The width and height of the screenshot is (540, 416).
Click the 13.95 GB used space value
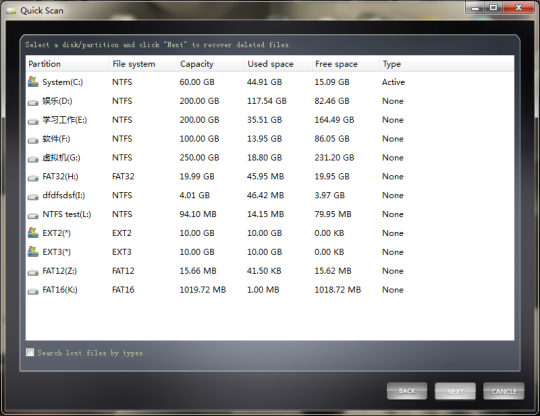point(264,139)
